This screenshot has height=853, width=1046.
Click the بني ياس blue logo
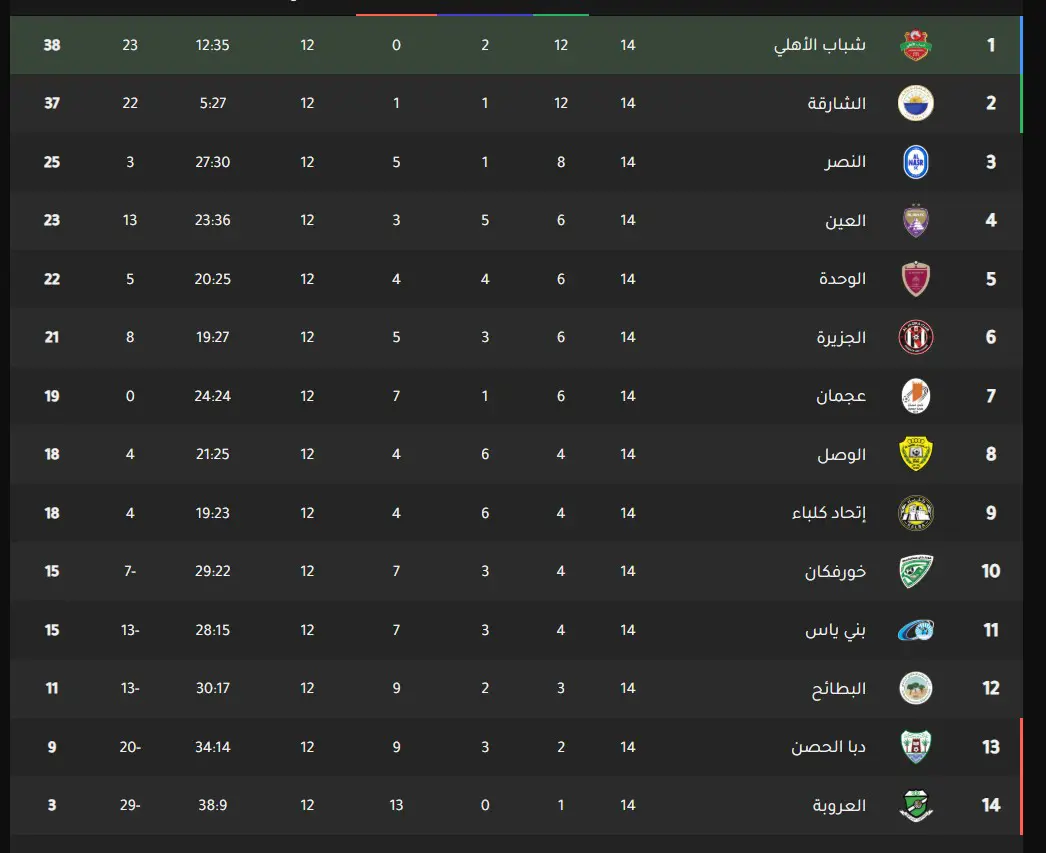[915, 630]
